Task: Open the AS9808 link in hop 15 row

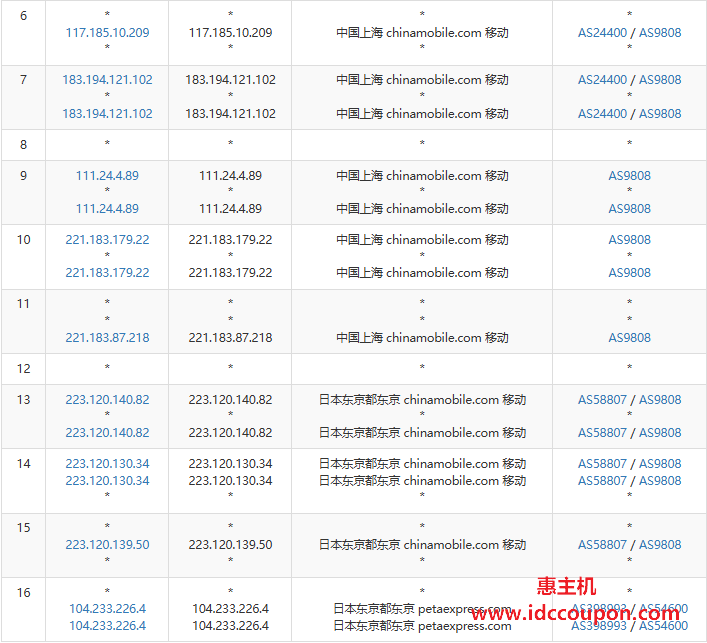Action: tap(660, 544)
